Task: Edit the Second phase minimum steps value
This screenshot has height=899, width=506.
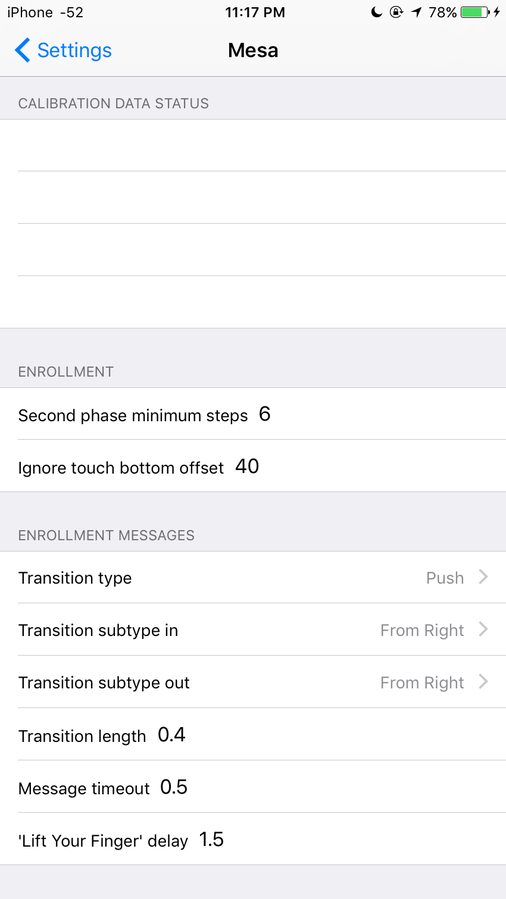Action: click(264, 415)
